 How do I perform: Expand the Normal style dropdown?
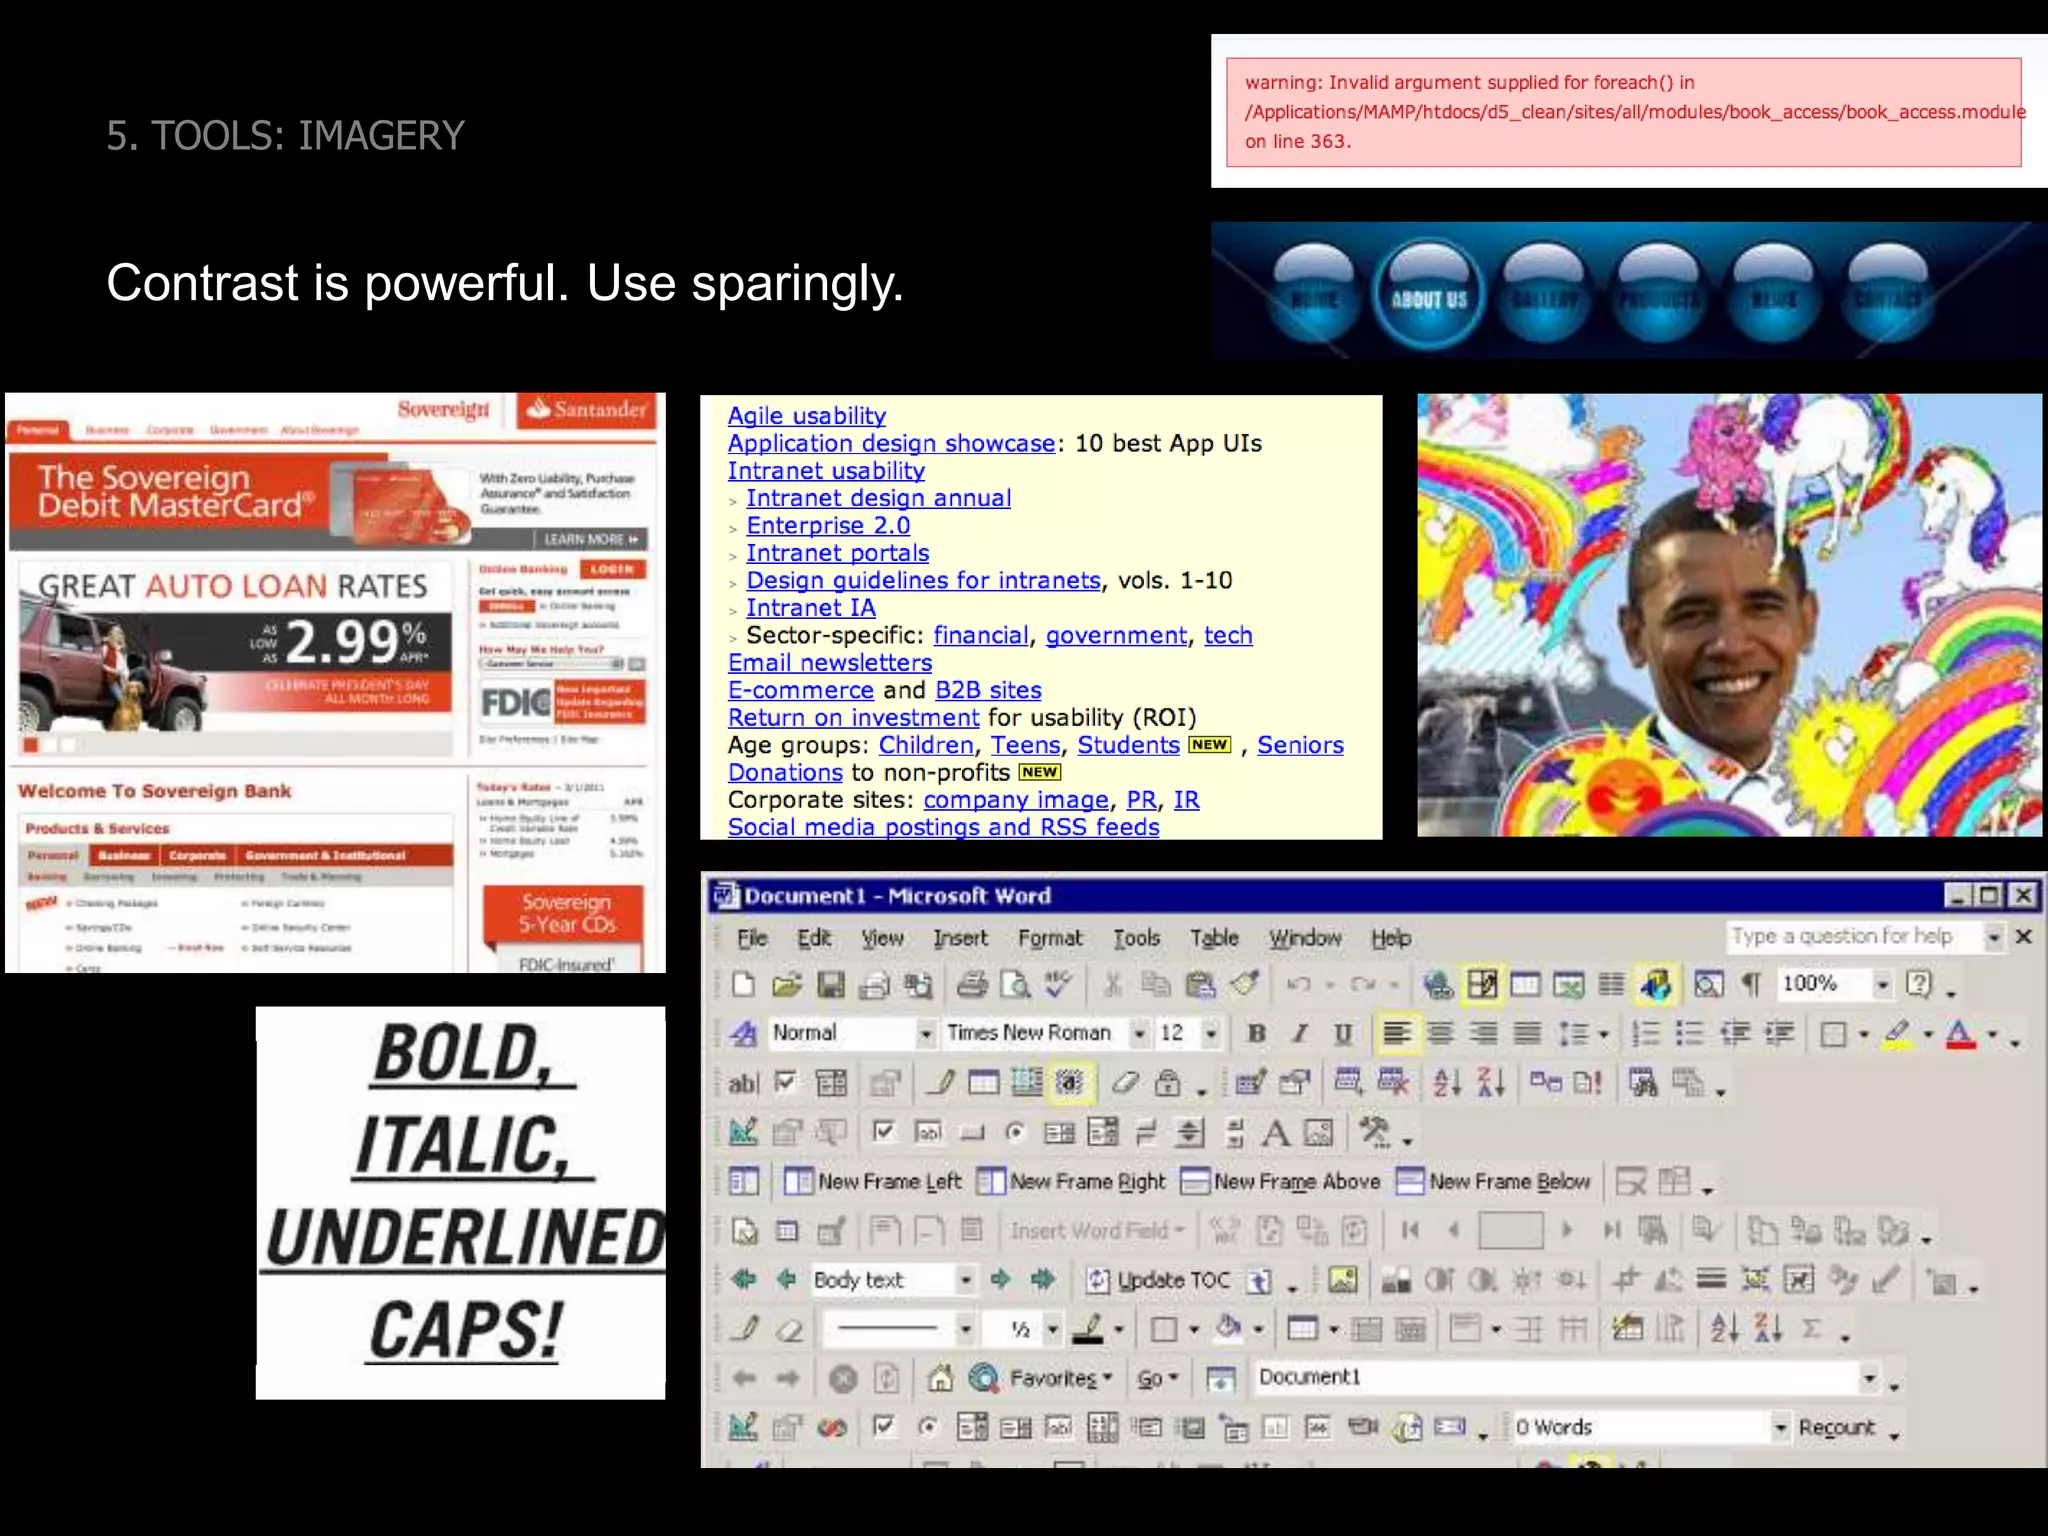click(926, 1033)
